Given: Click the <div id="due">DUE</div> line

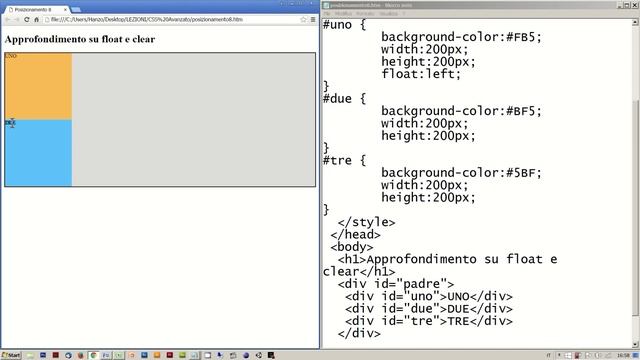Looking at the screenshot, I should [x=429, y=309].
